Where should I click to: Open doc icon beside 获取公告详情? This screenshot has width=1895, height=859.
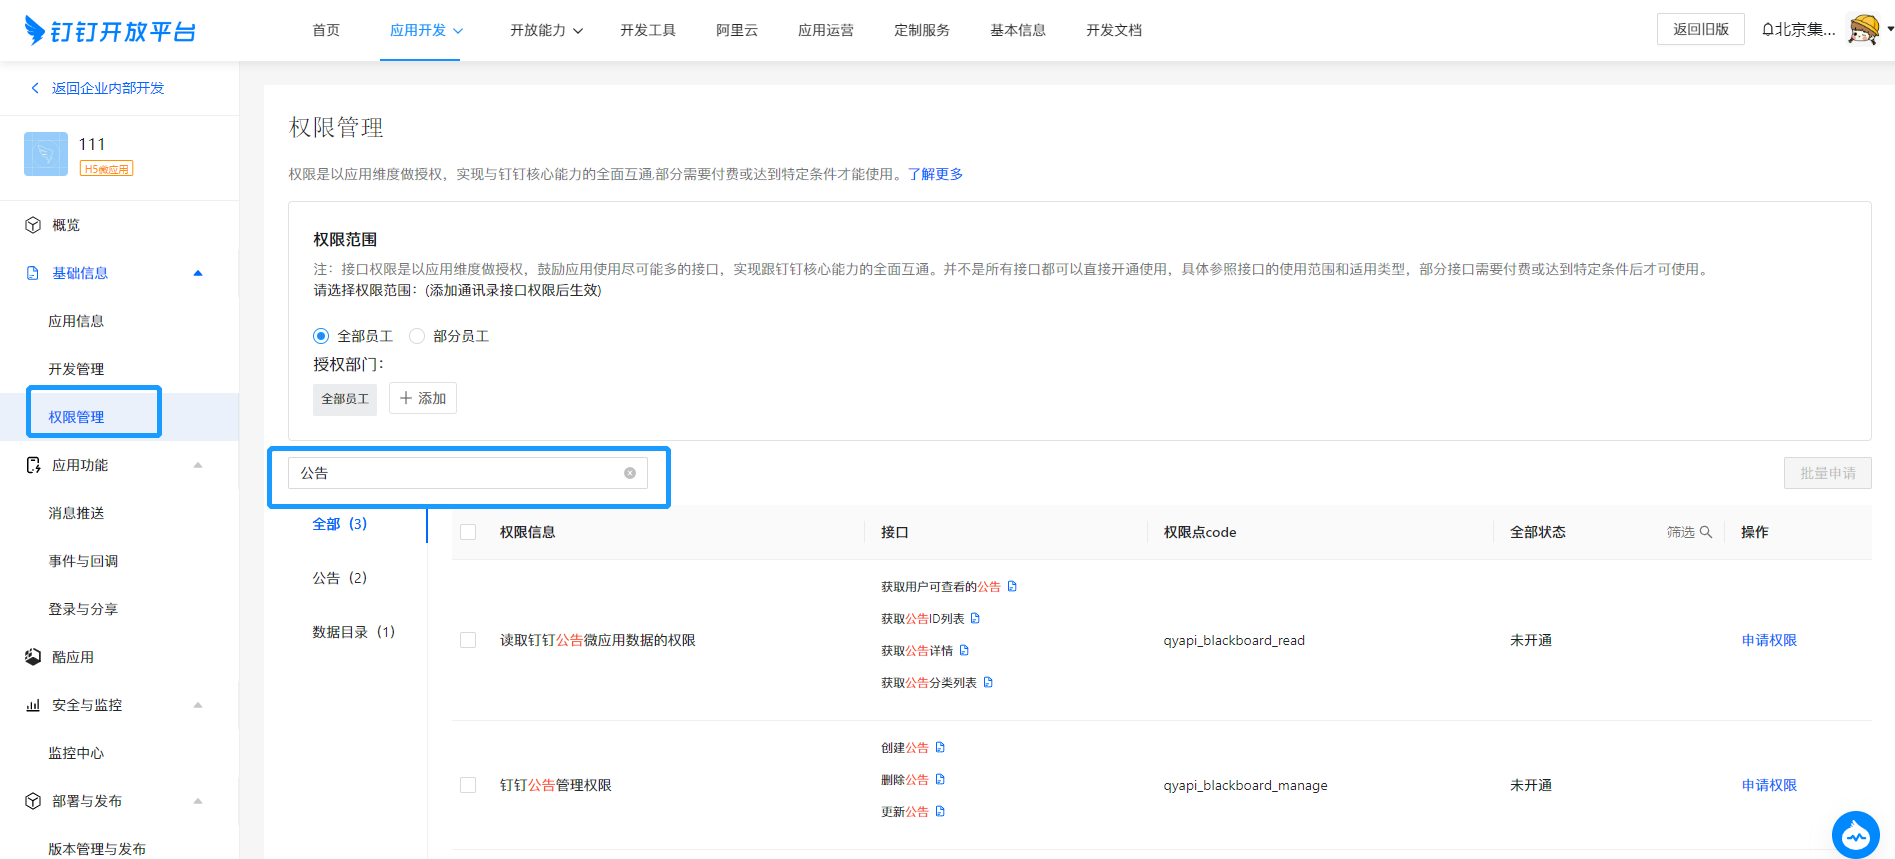click(x=964, y=651)
